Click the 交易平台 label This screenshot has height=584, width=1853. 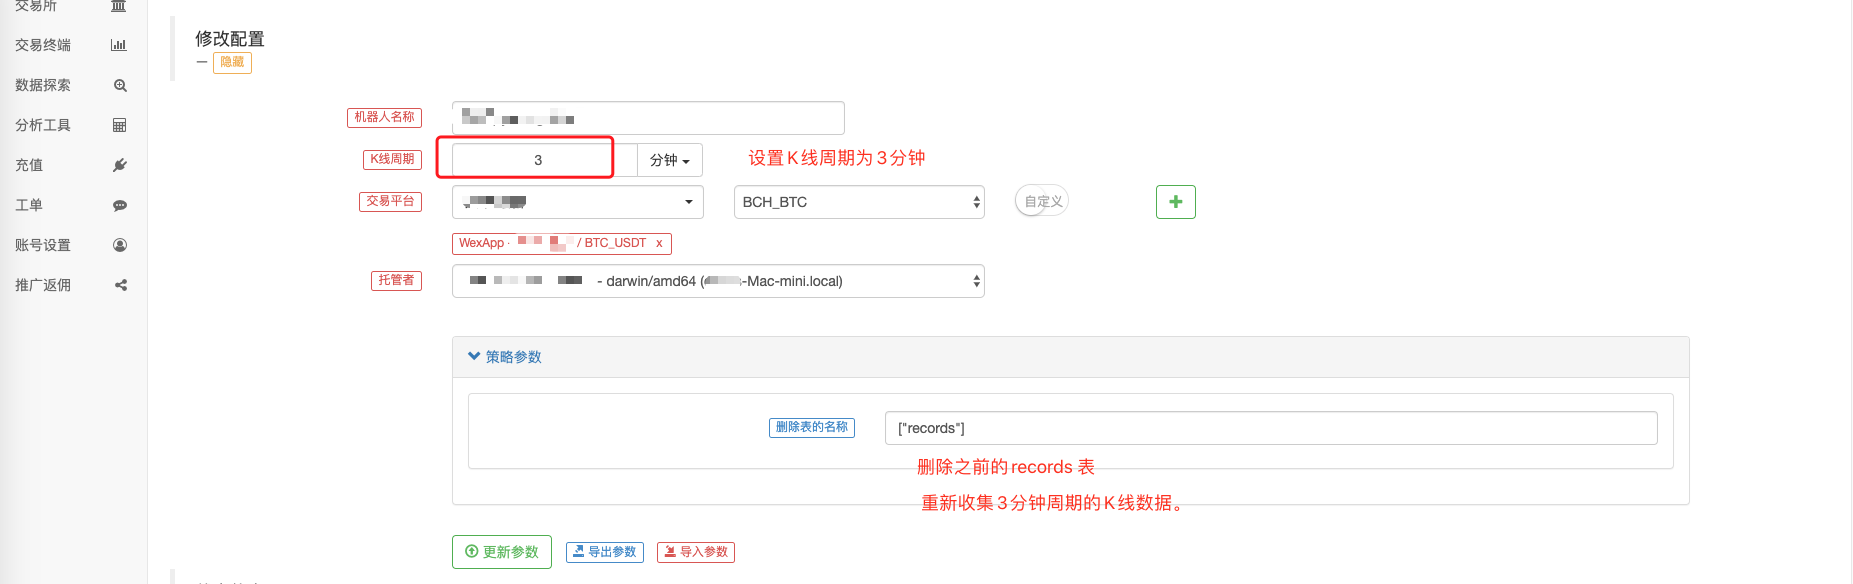(391, 201)
